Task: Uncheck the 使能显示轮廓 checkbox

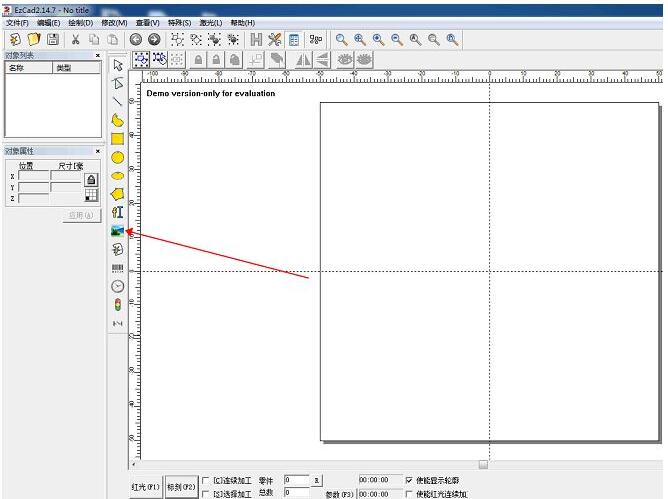Action: point(409,480)
